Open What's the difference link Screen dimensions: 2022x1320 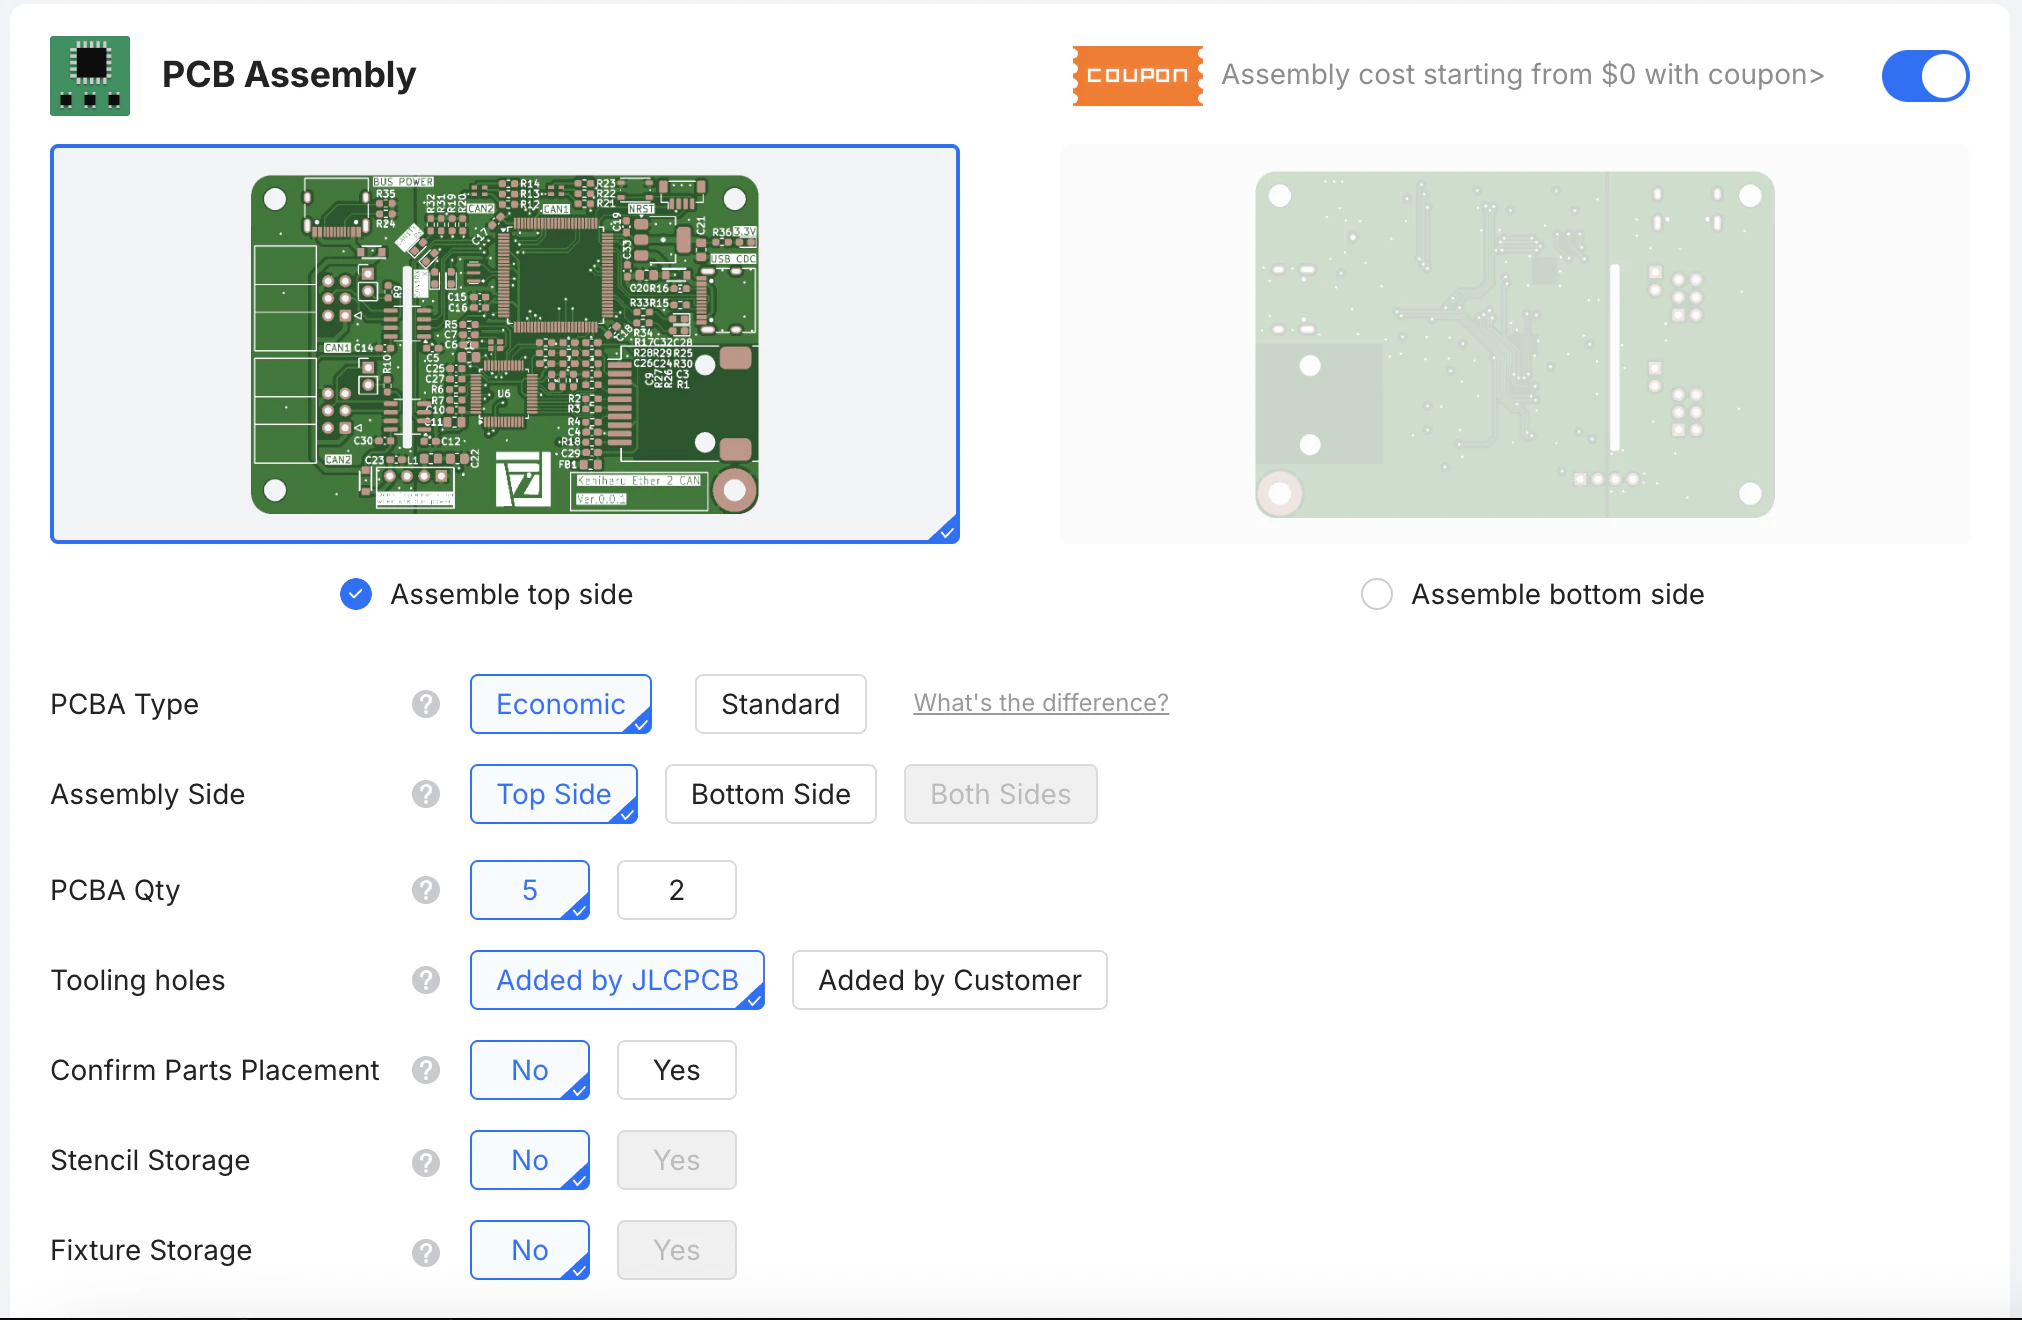click(1041, 703)
